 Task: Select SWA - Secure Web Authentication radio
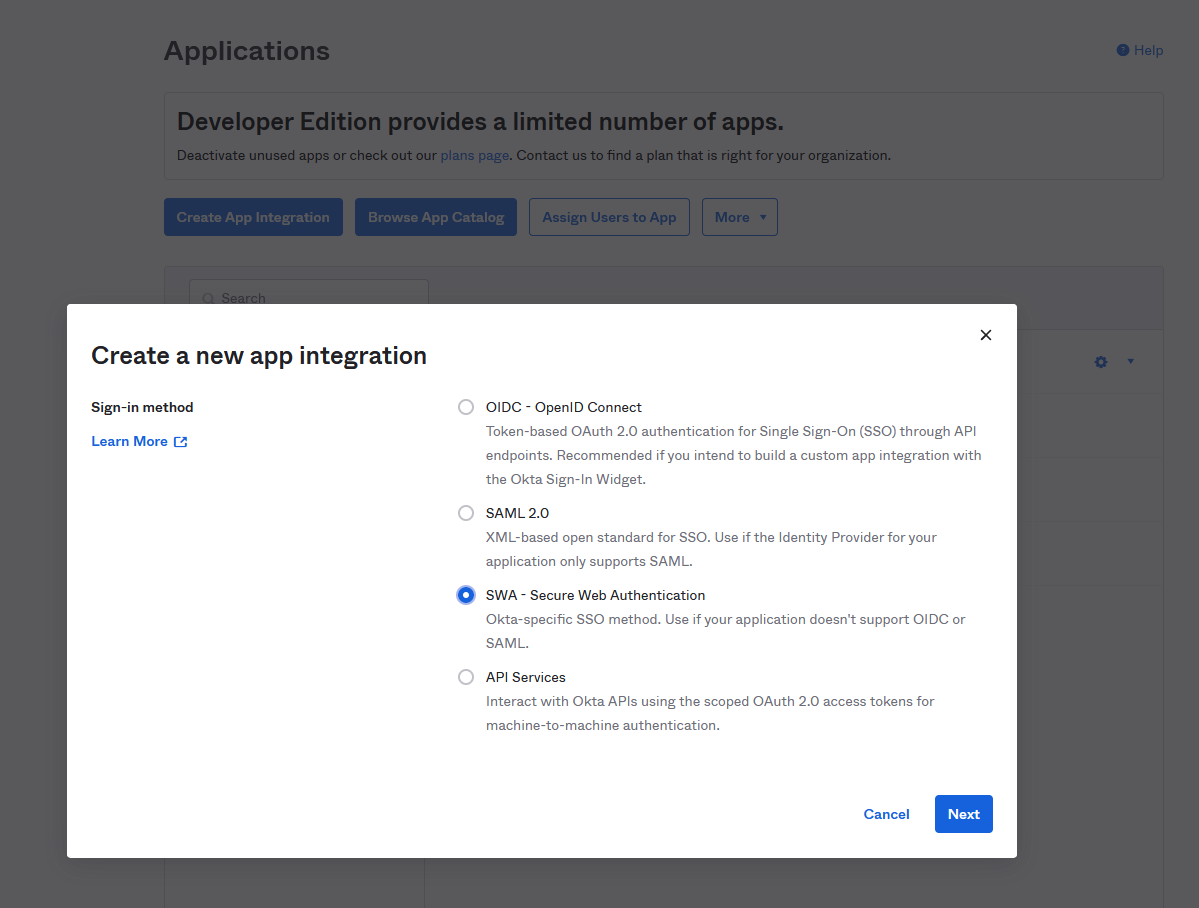coord(466,595)
